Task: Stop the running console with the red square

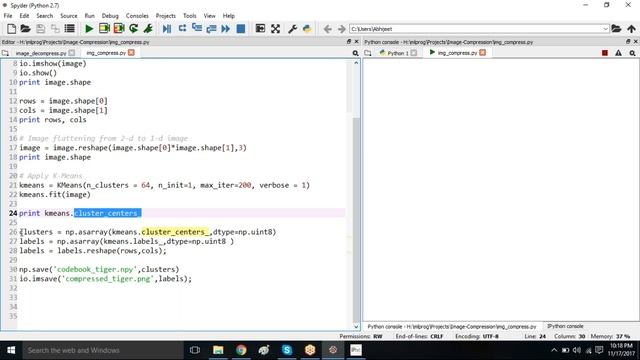Action: (605, 53)
